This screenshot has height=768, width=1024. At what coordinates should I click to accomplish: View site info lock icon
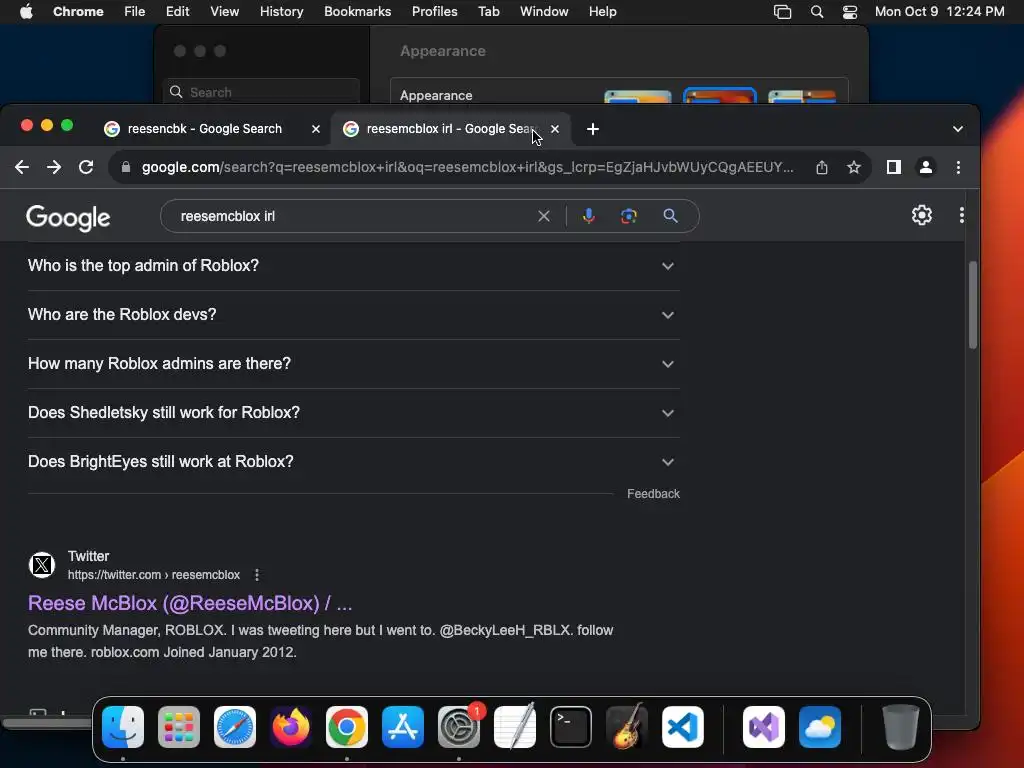126,167
